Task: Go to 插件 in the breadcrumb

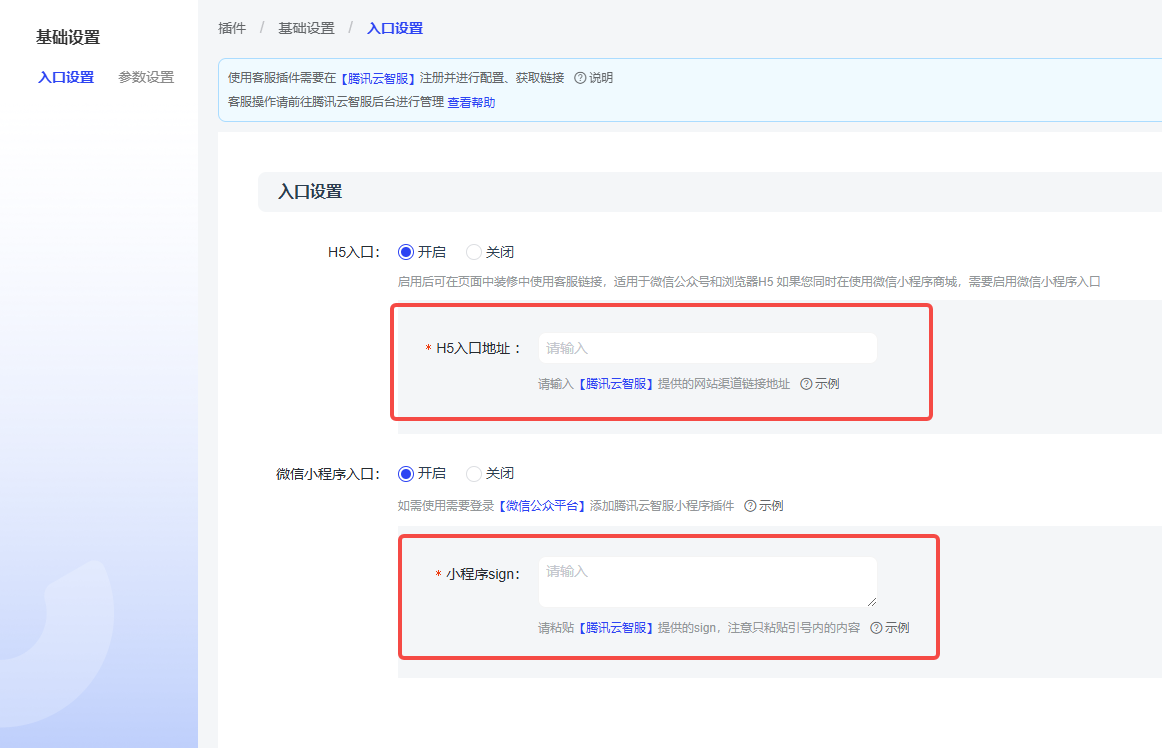Action: [232, 28]
